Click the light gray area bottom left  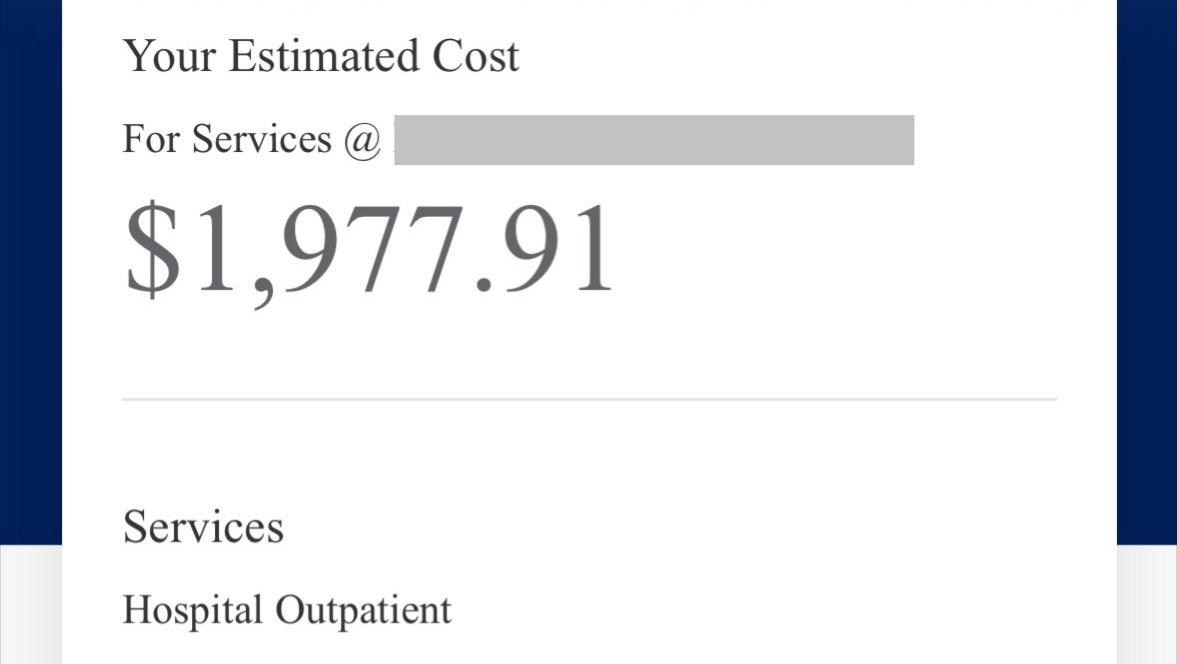31,605
